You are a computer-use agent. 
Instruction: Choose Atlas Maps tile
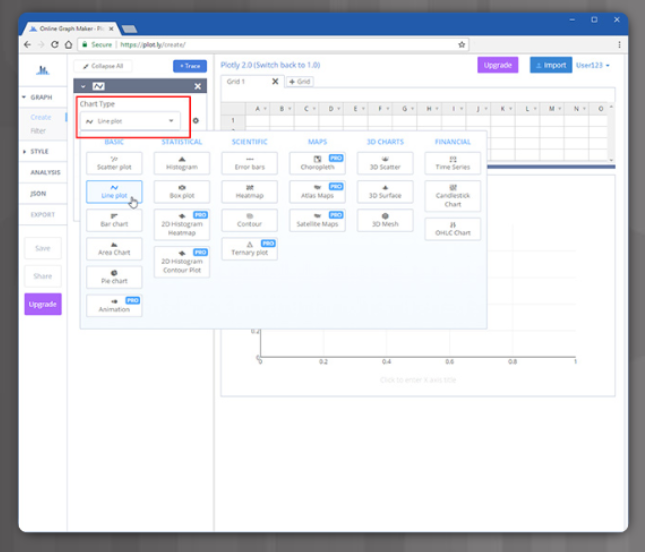(317, 192)
